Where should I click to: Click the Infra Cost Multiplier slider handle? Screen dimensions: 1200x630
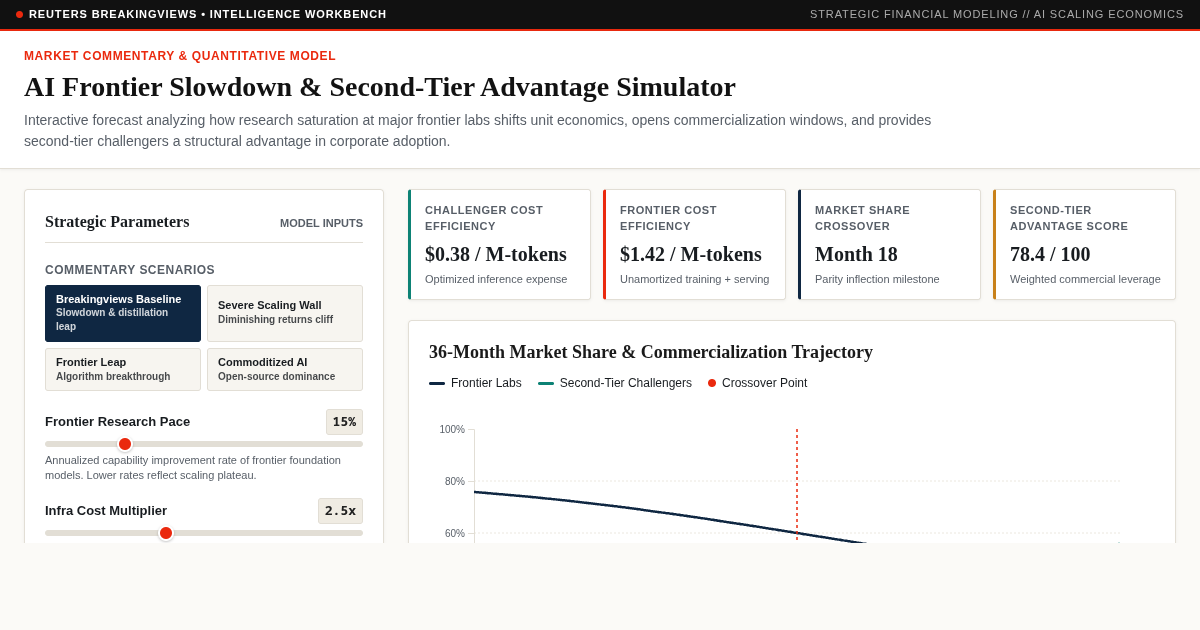point(166,533)
